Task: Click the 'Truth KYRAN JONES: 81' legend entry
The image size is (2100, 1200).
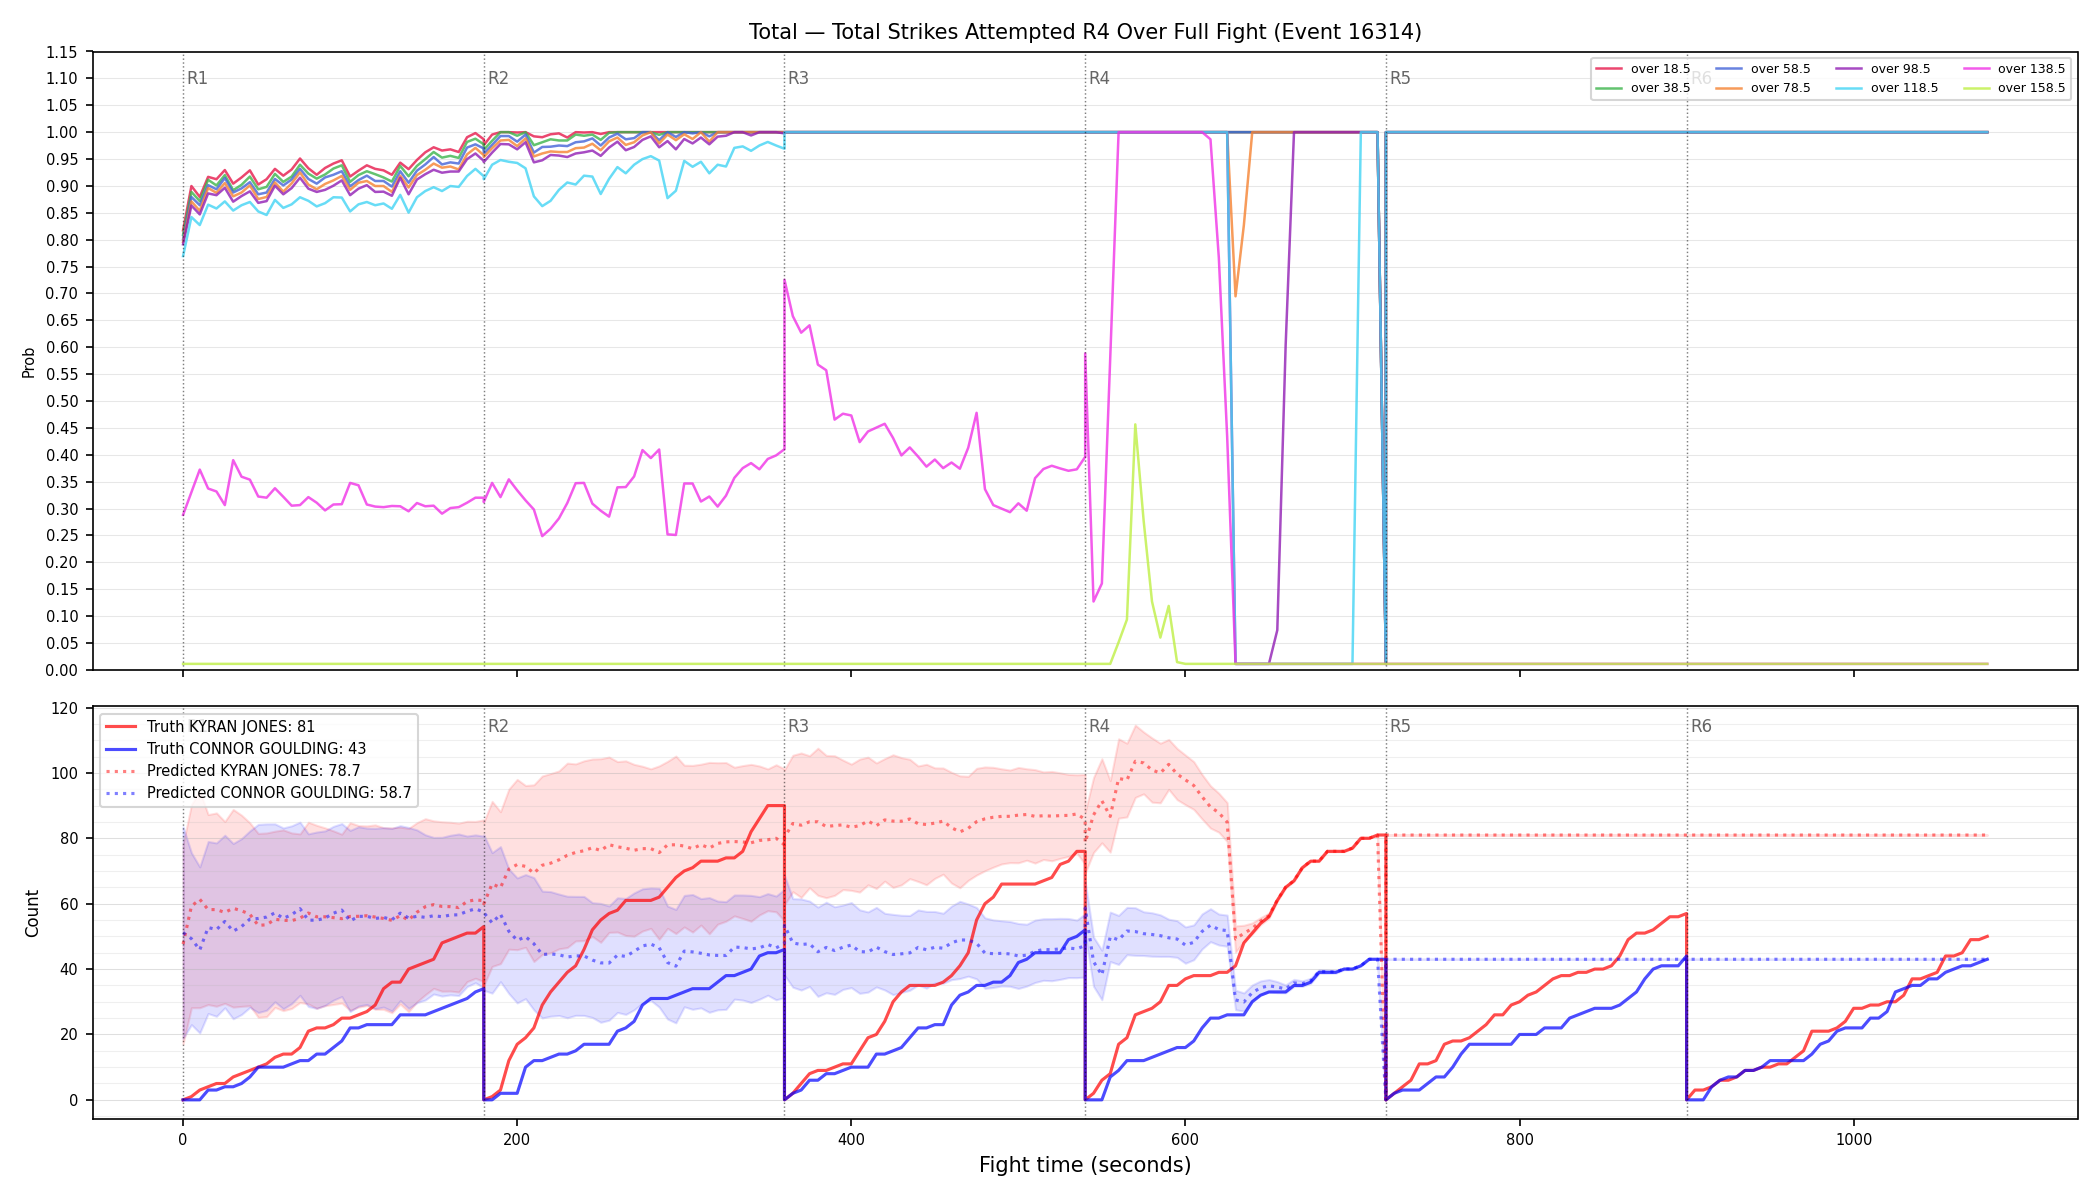Action: pyautogui.click(x=210, y=727)
